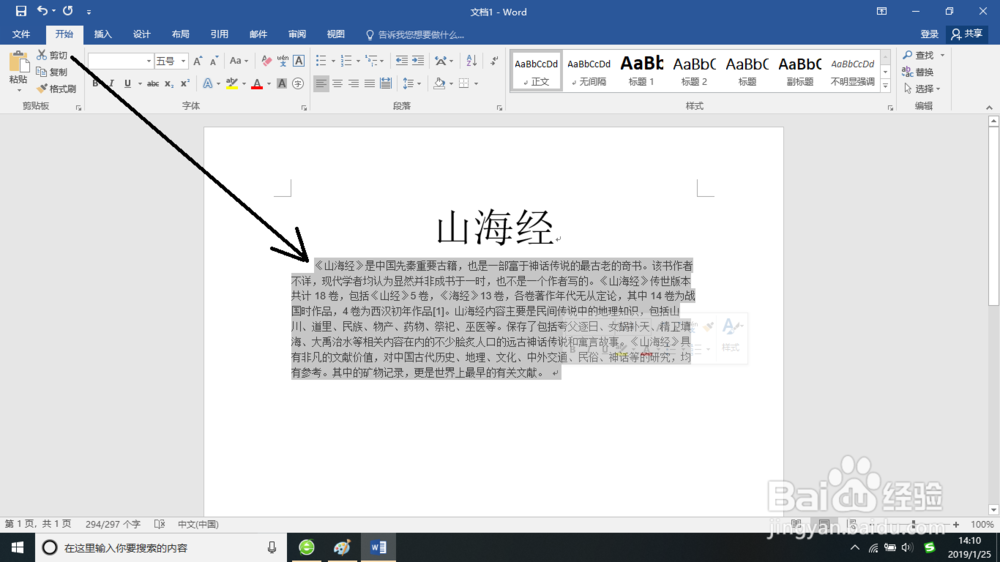
Task: Toggle character shading on text
Action: pyautogui.click(x=281, y=84)
